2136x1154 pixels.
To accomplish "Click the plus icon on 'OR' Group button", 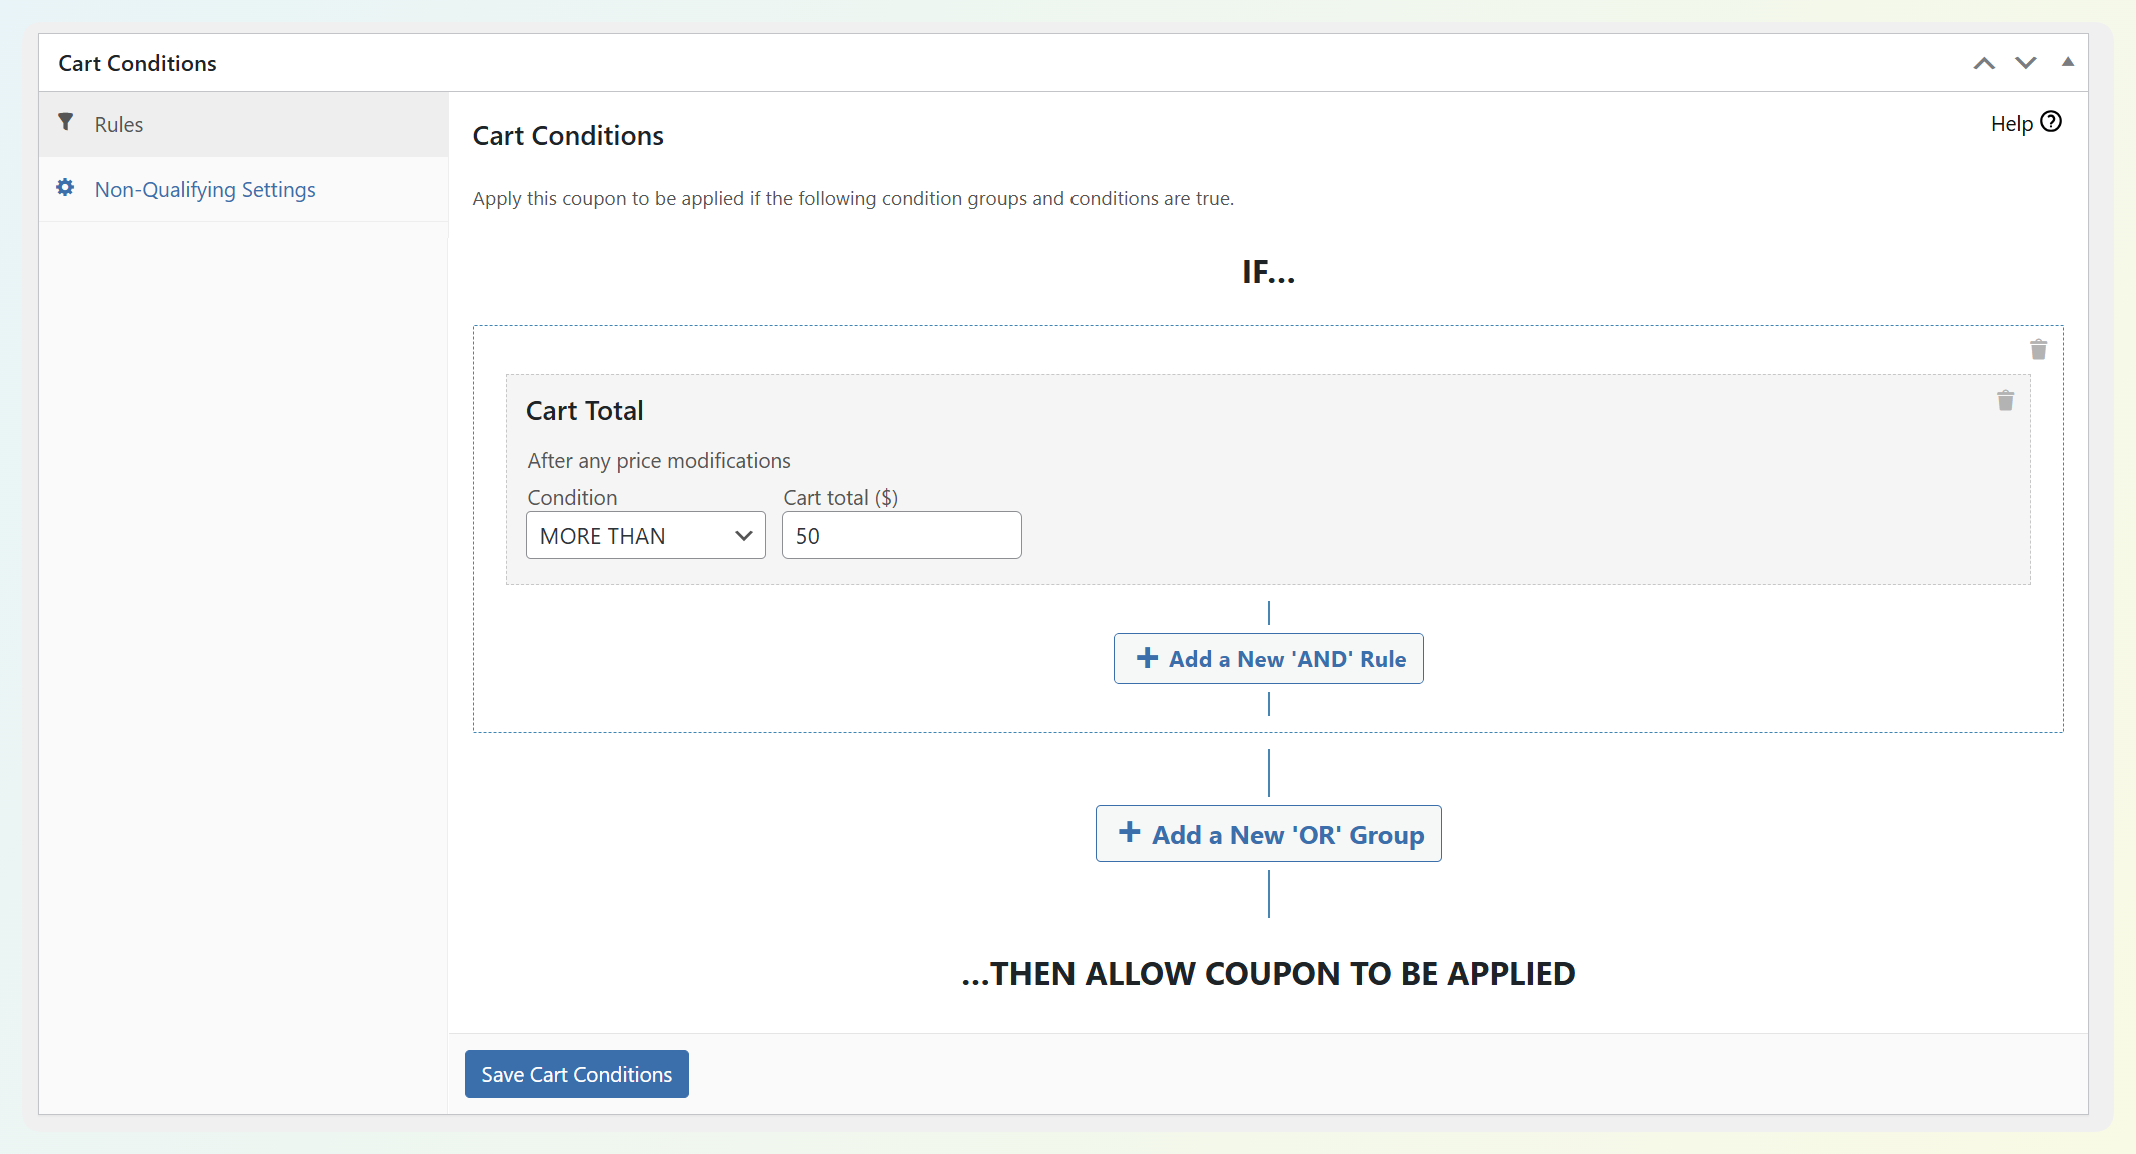I will (x=1130, y=833).
